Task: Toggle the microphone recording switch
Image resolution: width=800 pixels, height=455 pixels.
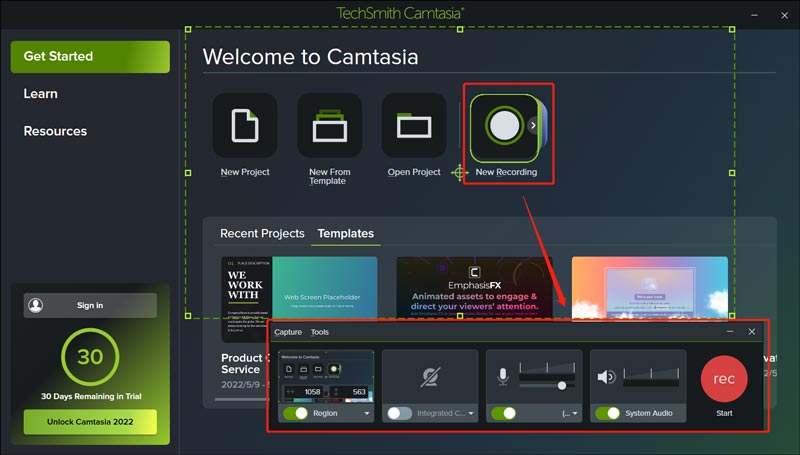Action: [504, 413]
